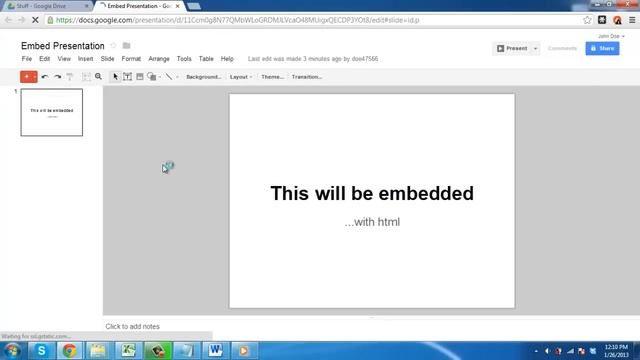Open the Slide menu
The image size is (640, 360).
[x=107, y=59]
